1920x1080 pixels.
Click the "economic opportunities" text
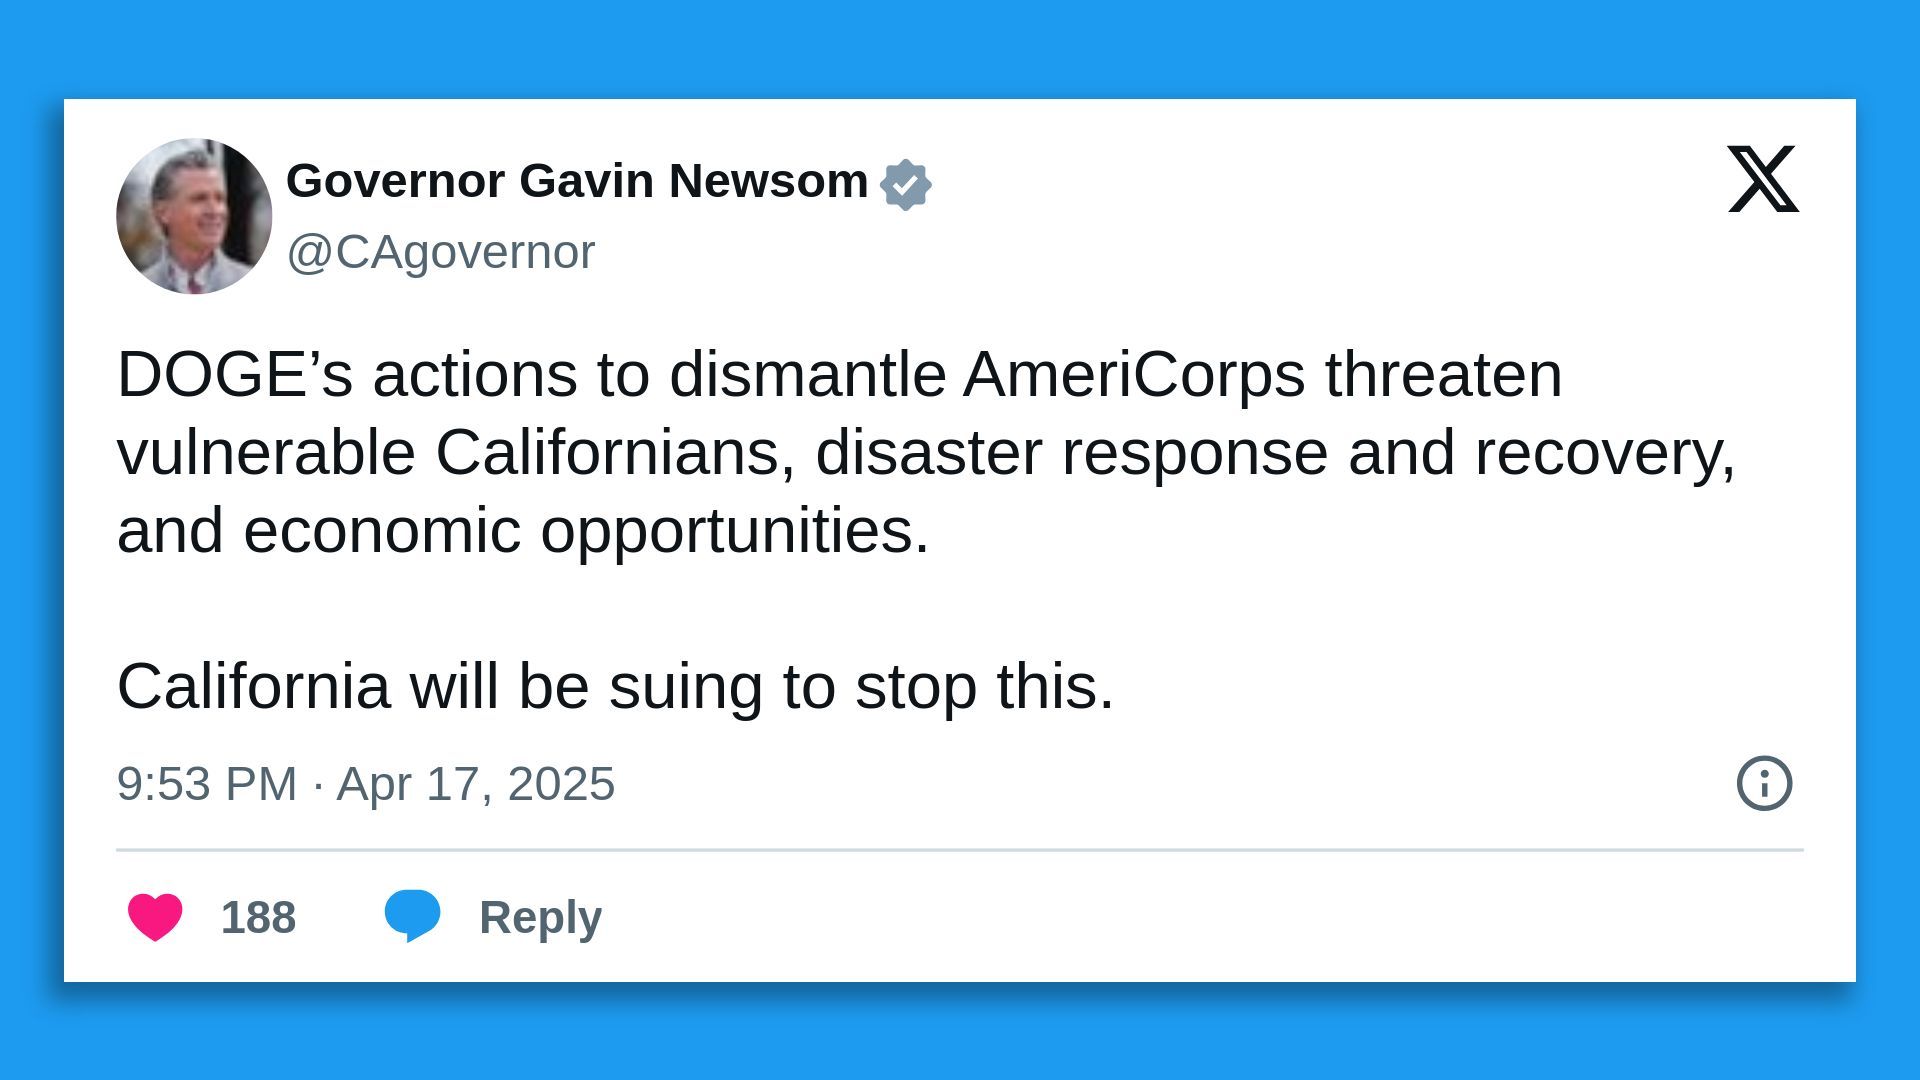(x=586, y=530)
